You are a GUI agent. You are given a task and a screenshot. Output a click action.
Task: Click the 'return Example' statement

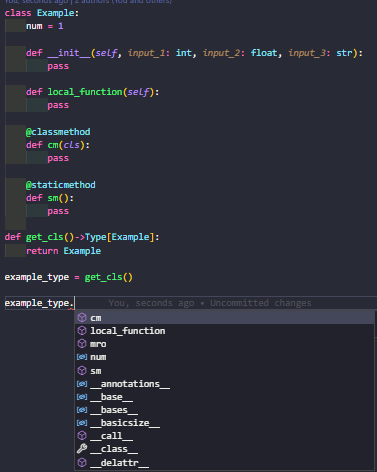tap(63, 251)
